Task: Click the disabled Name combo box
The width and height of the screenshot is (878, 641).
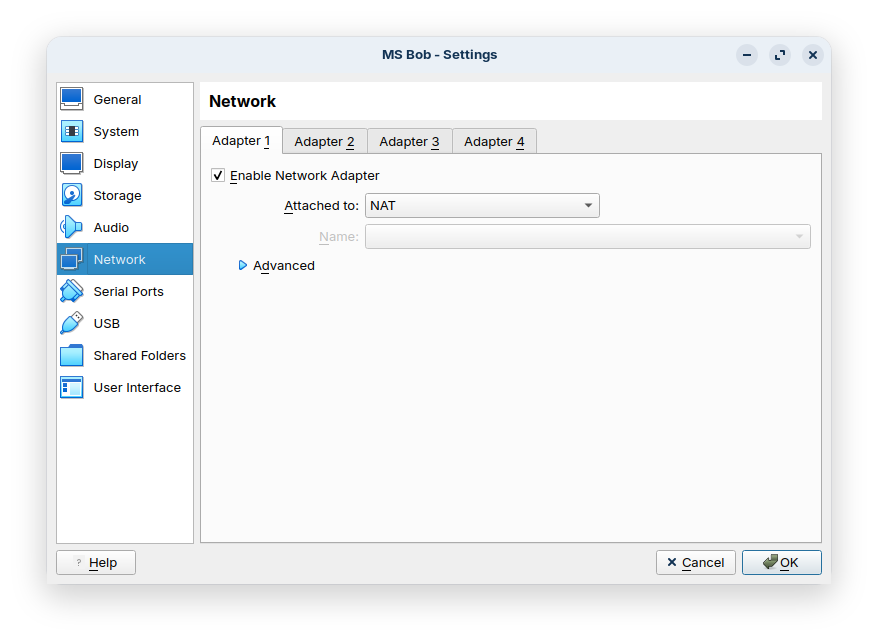Action: click(x=587, y=237)
